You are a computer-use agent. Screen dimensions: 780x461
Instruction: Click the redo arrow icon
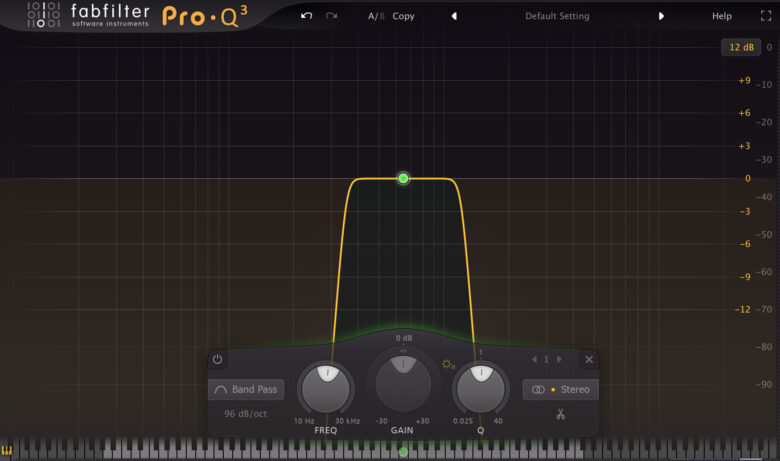click(x=331, y=16)
